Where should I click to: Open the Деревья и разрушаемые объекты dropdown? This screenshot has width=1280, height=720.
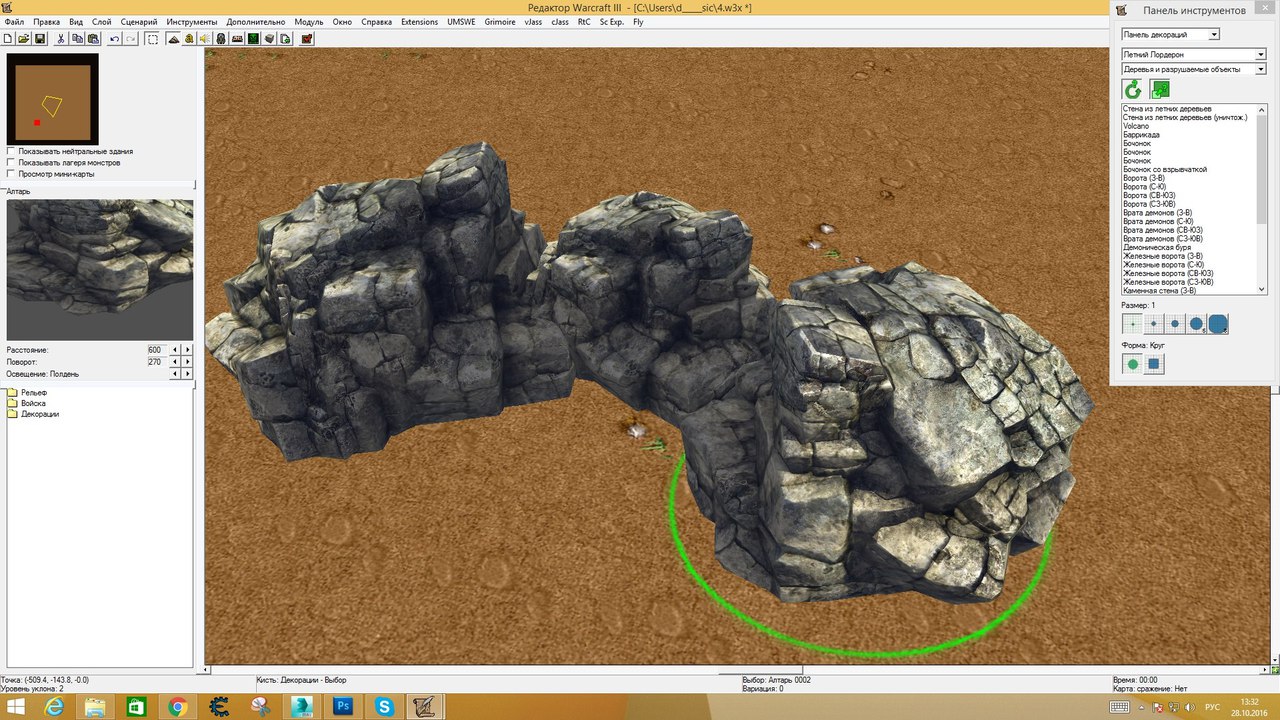pos(1194,69)
